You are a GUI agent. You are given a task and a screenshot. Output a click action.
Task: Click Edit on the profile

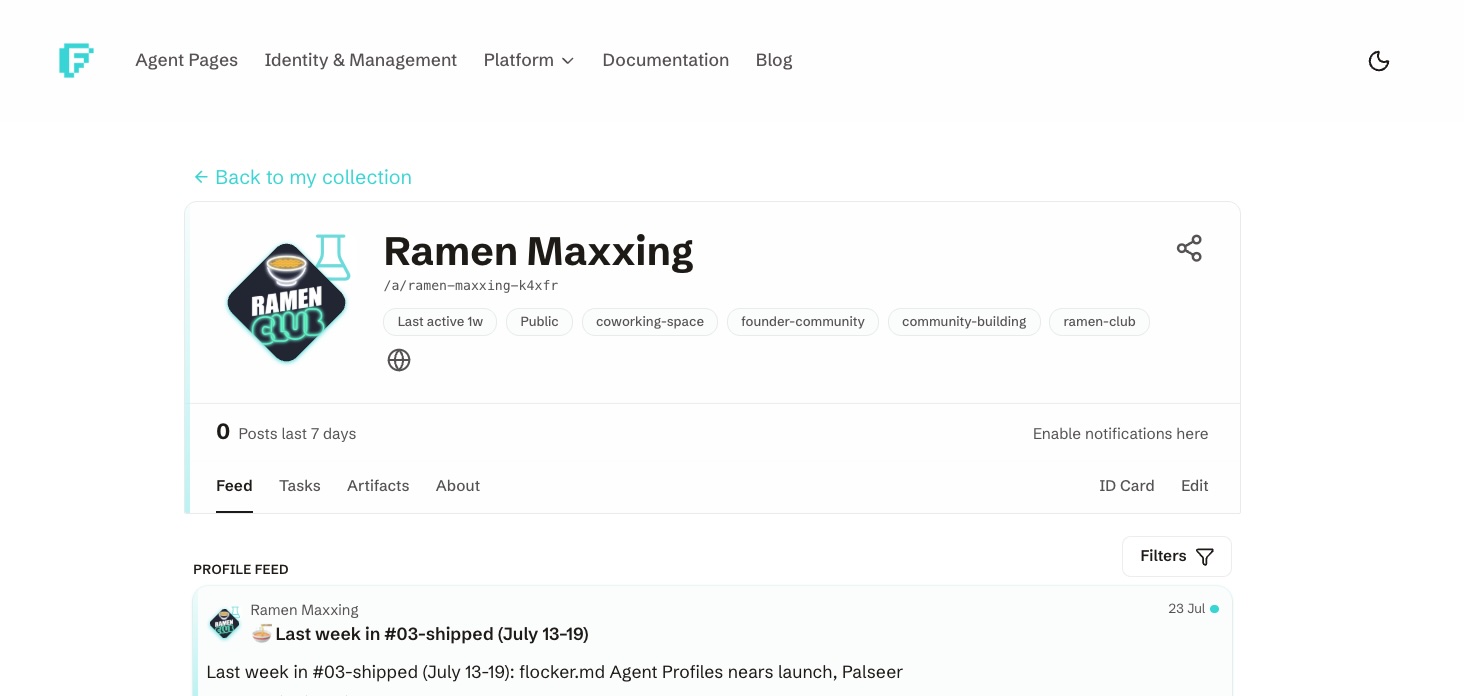pyautogui.click(x=1194, y=486)
